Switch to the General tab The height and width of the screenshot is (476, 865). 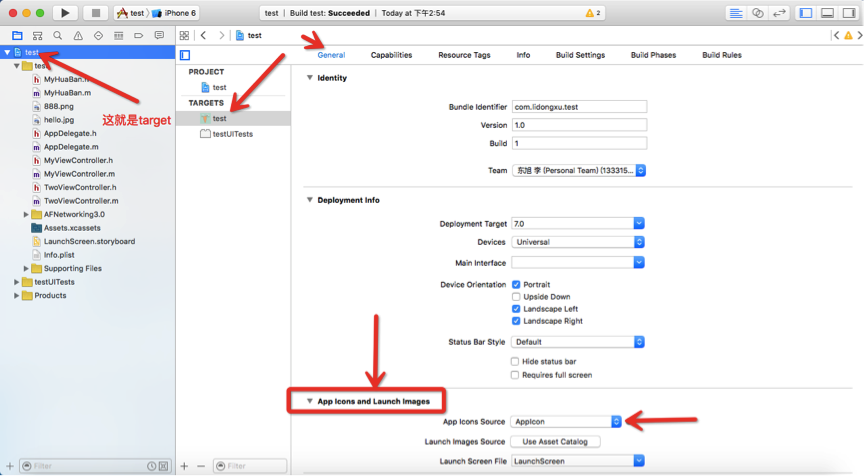331,55
